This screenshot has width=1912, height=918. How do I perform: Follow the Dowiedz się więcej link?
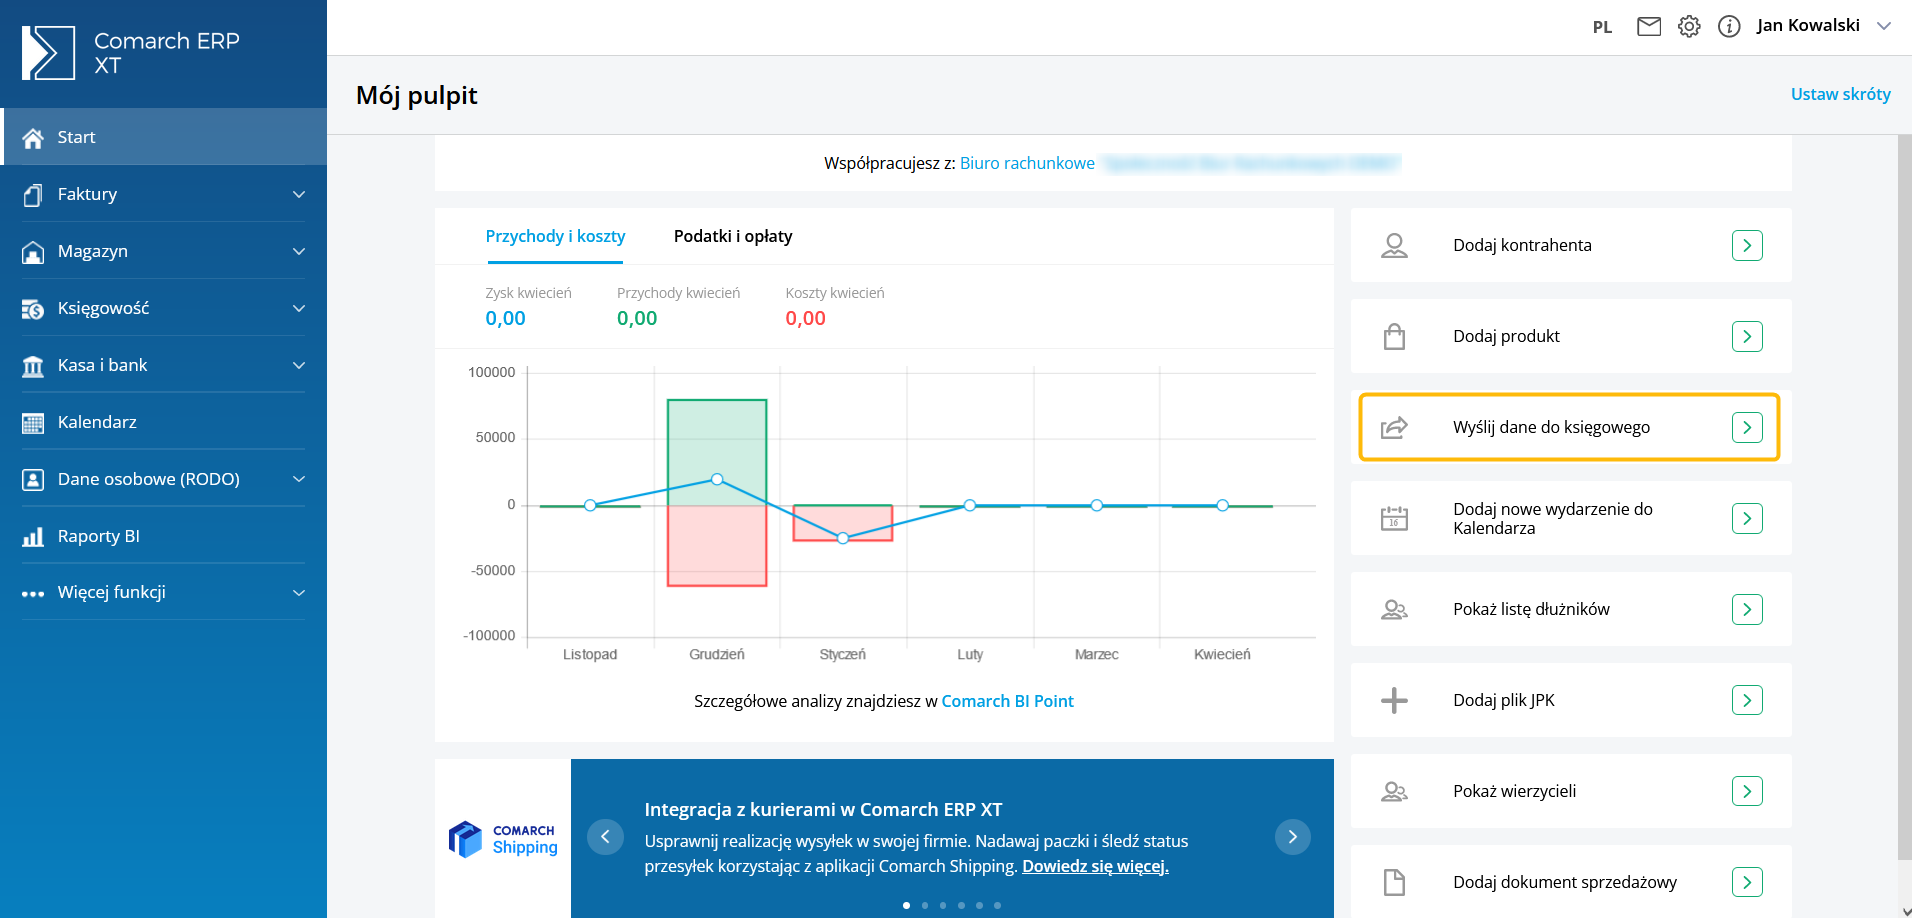coord(1095,866)
